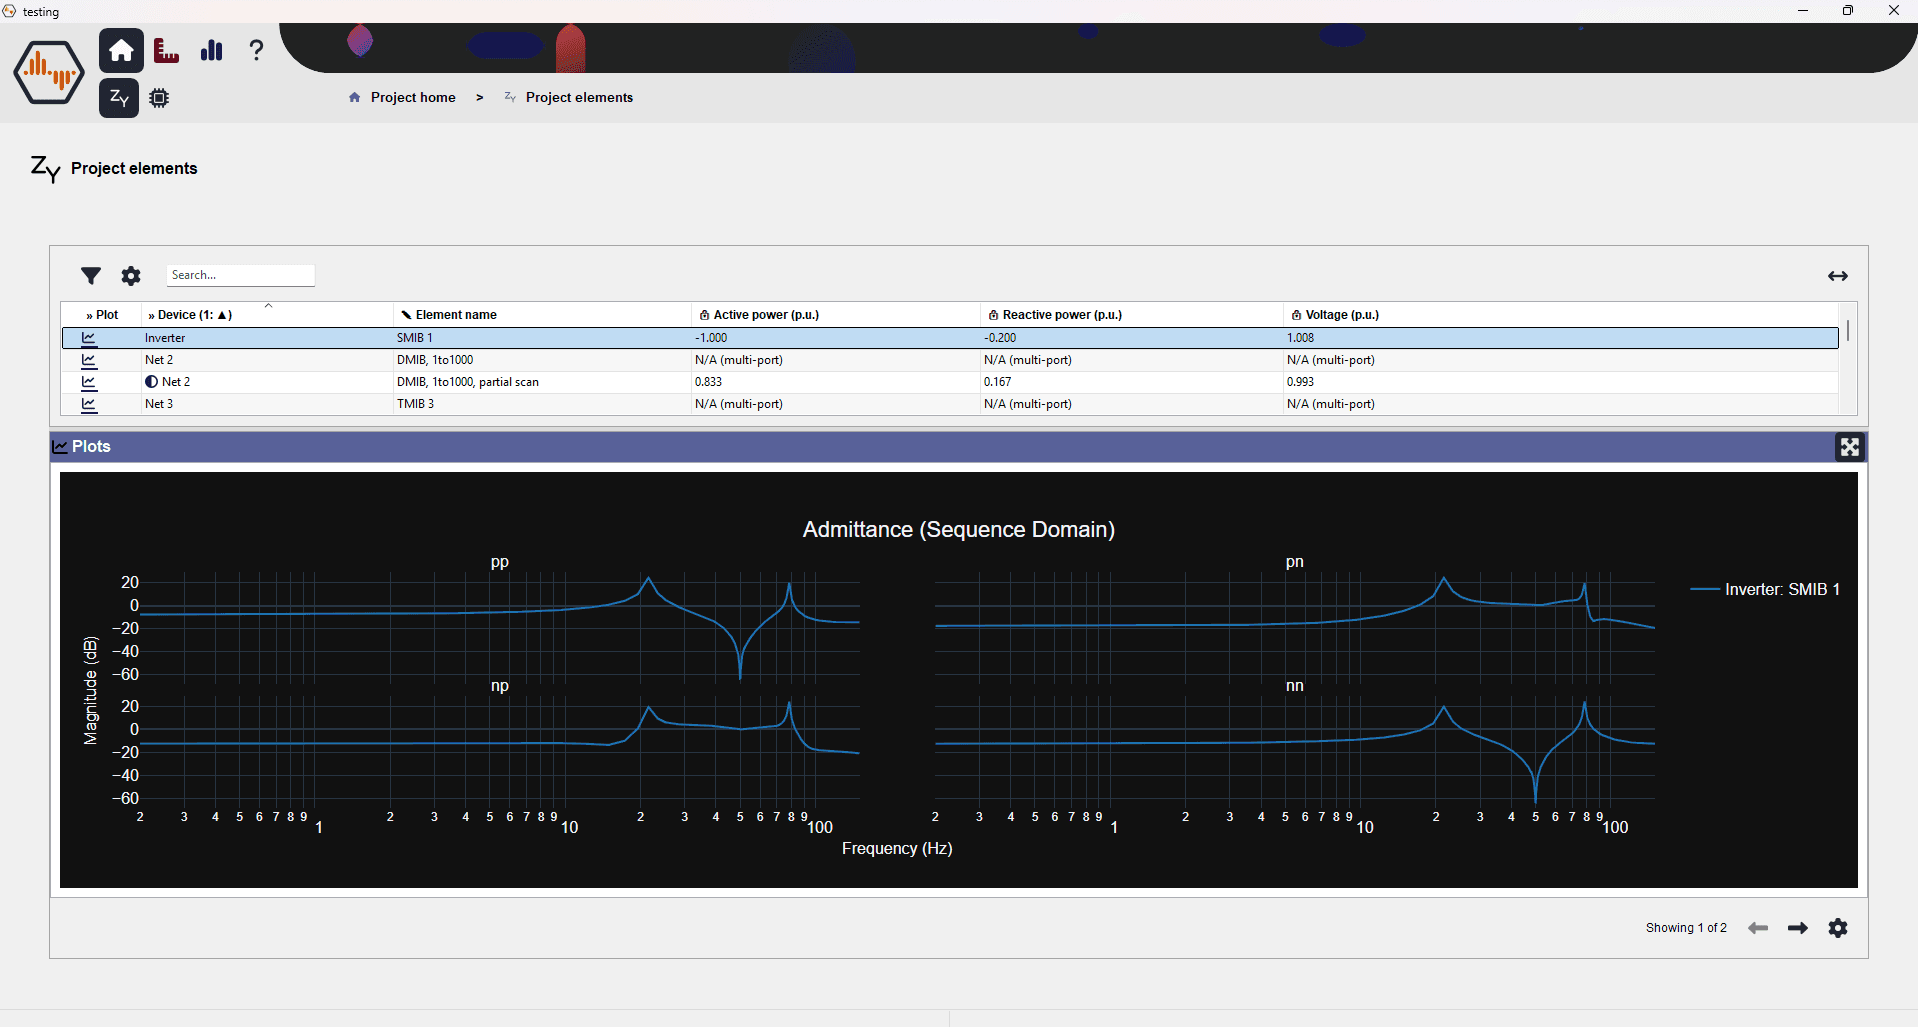The width and height of the screenshot is (1918, 1027).
Task: Click the Plots panel fullscreen icon
Action: (1850, 447)
